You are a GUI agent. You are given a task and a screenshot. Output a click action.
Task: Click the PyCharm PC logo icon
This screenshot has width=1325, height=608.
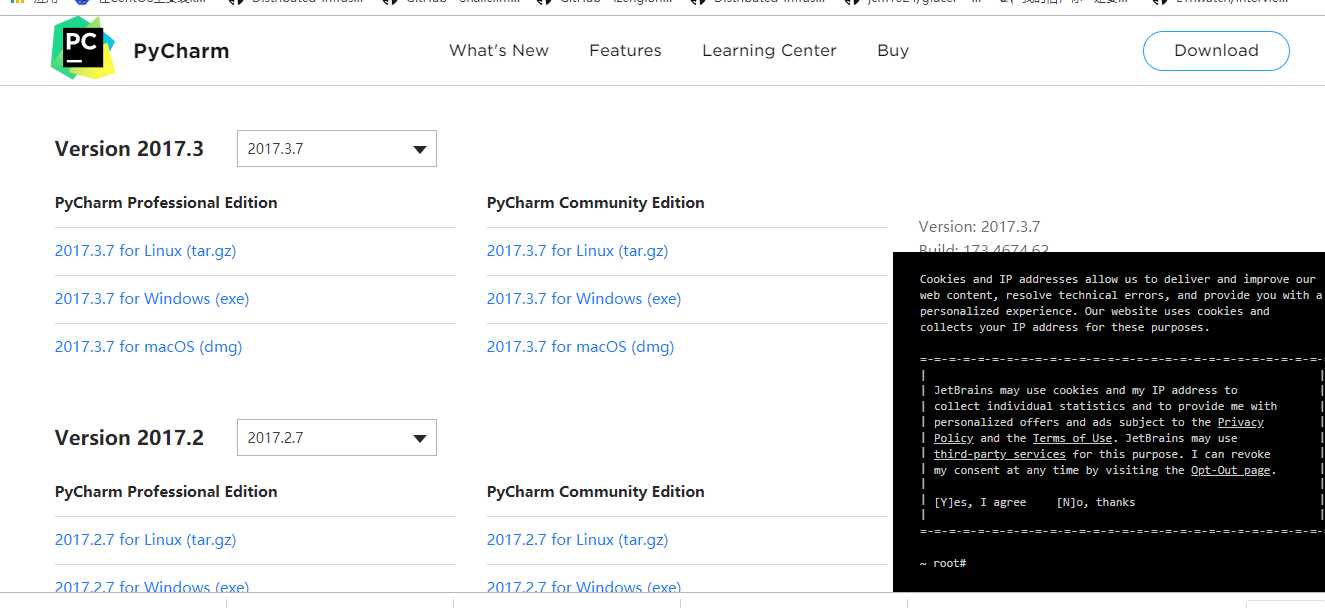pyautogui.click(x=83, y=49)
